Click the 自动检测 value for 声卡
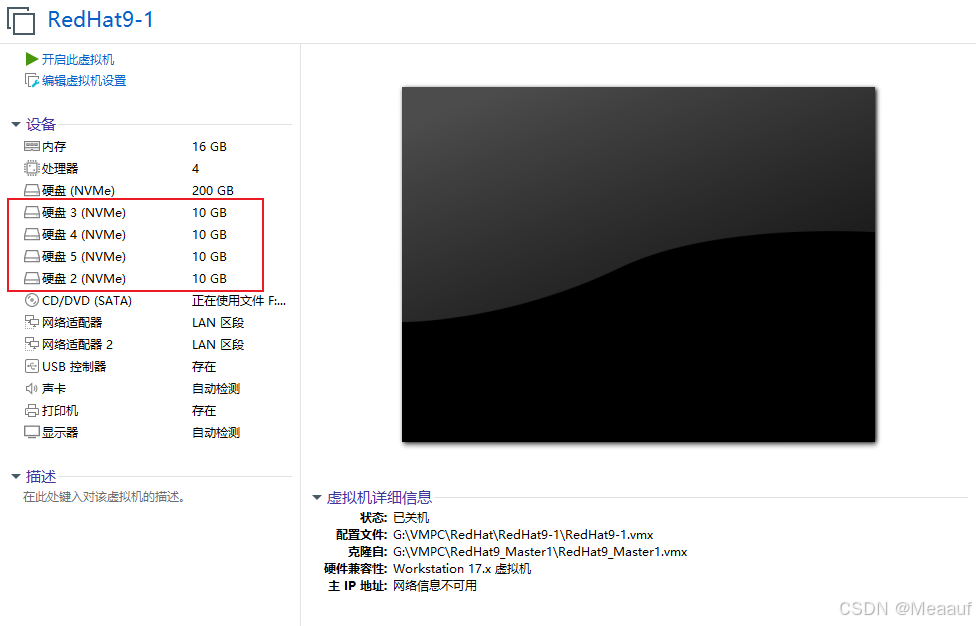Viewport: 976px width, 626px height. [216, 389]
